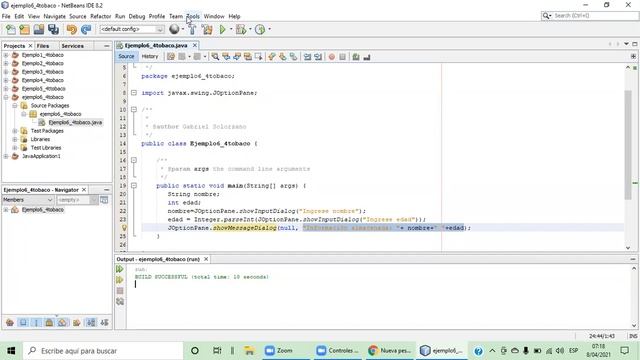Toggle Fully Qualified Names in Navigator bar
640x360 pixels.
click(x=76, y=322)
